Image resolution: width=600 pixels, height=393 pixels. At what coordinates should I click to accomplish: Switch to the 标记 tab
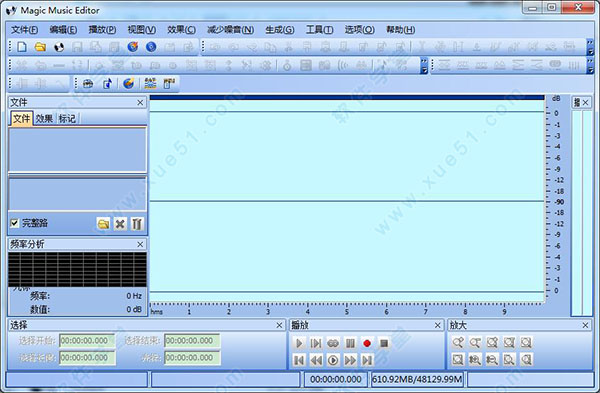67,119
